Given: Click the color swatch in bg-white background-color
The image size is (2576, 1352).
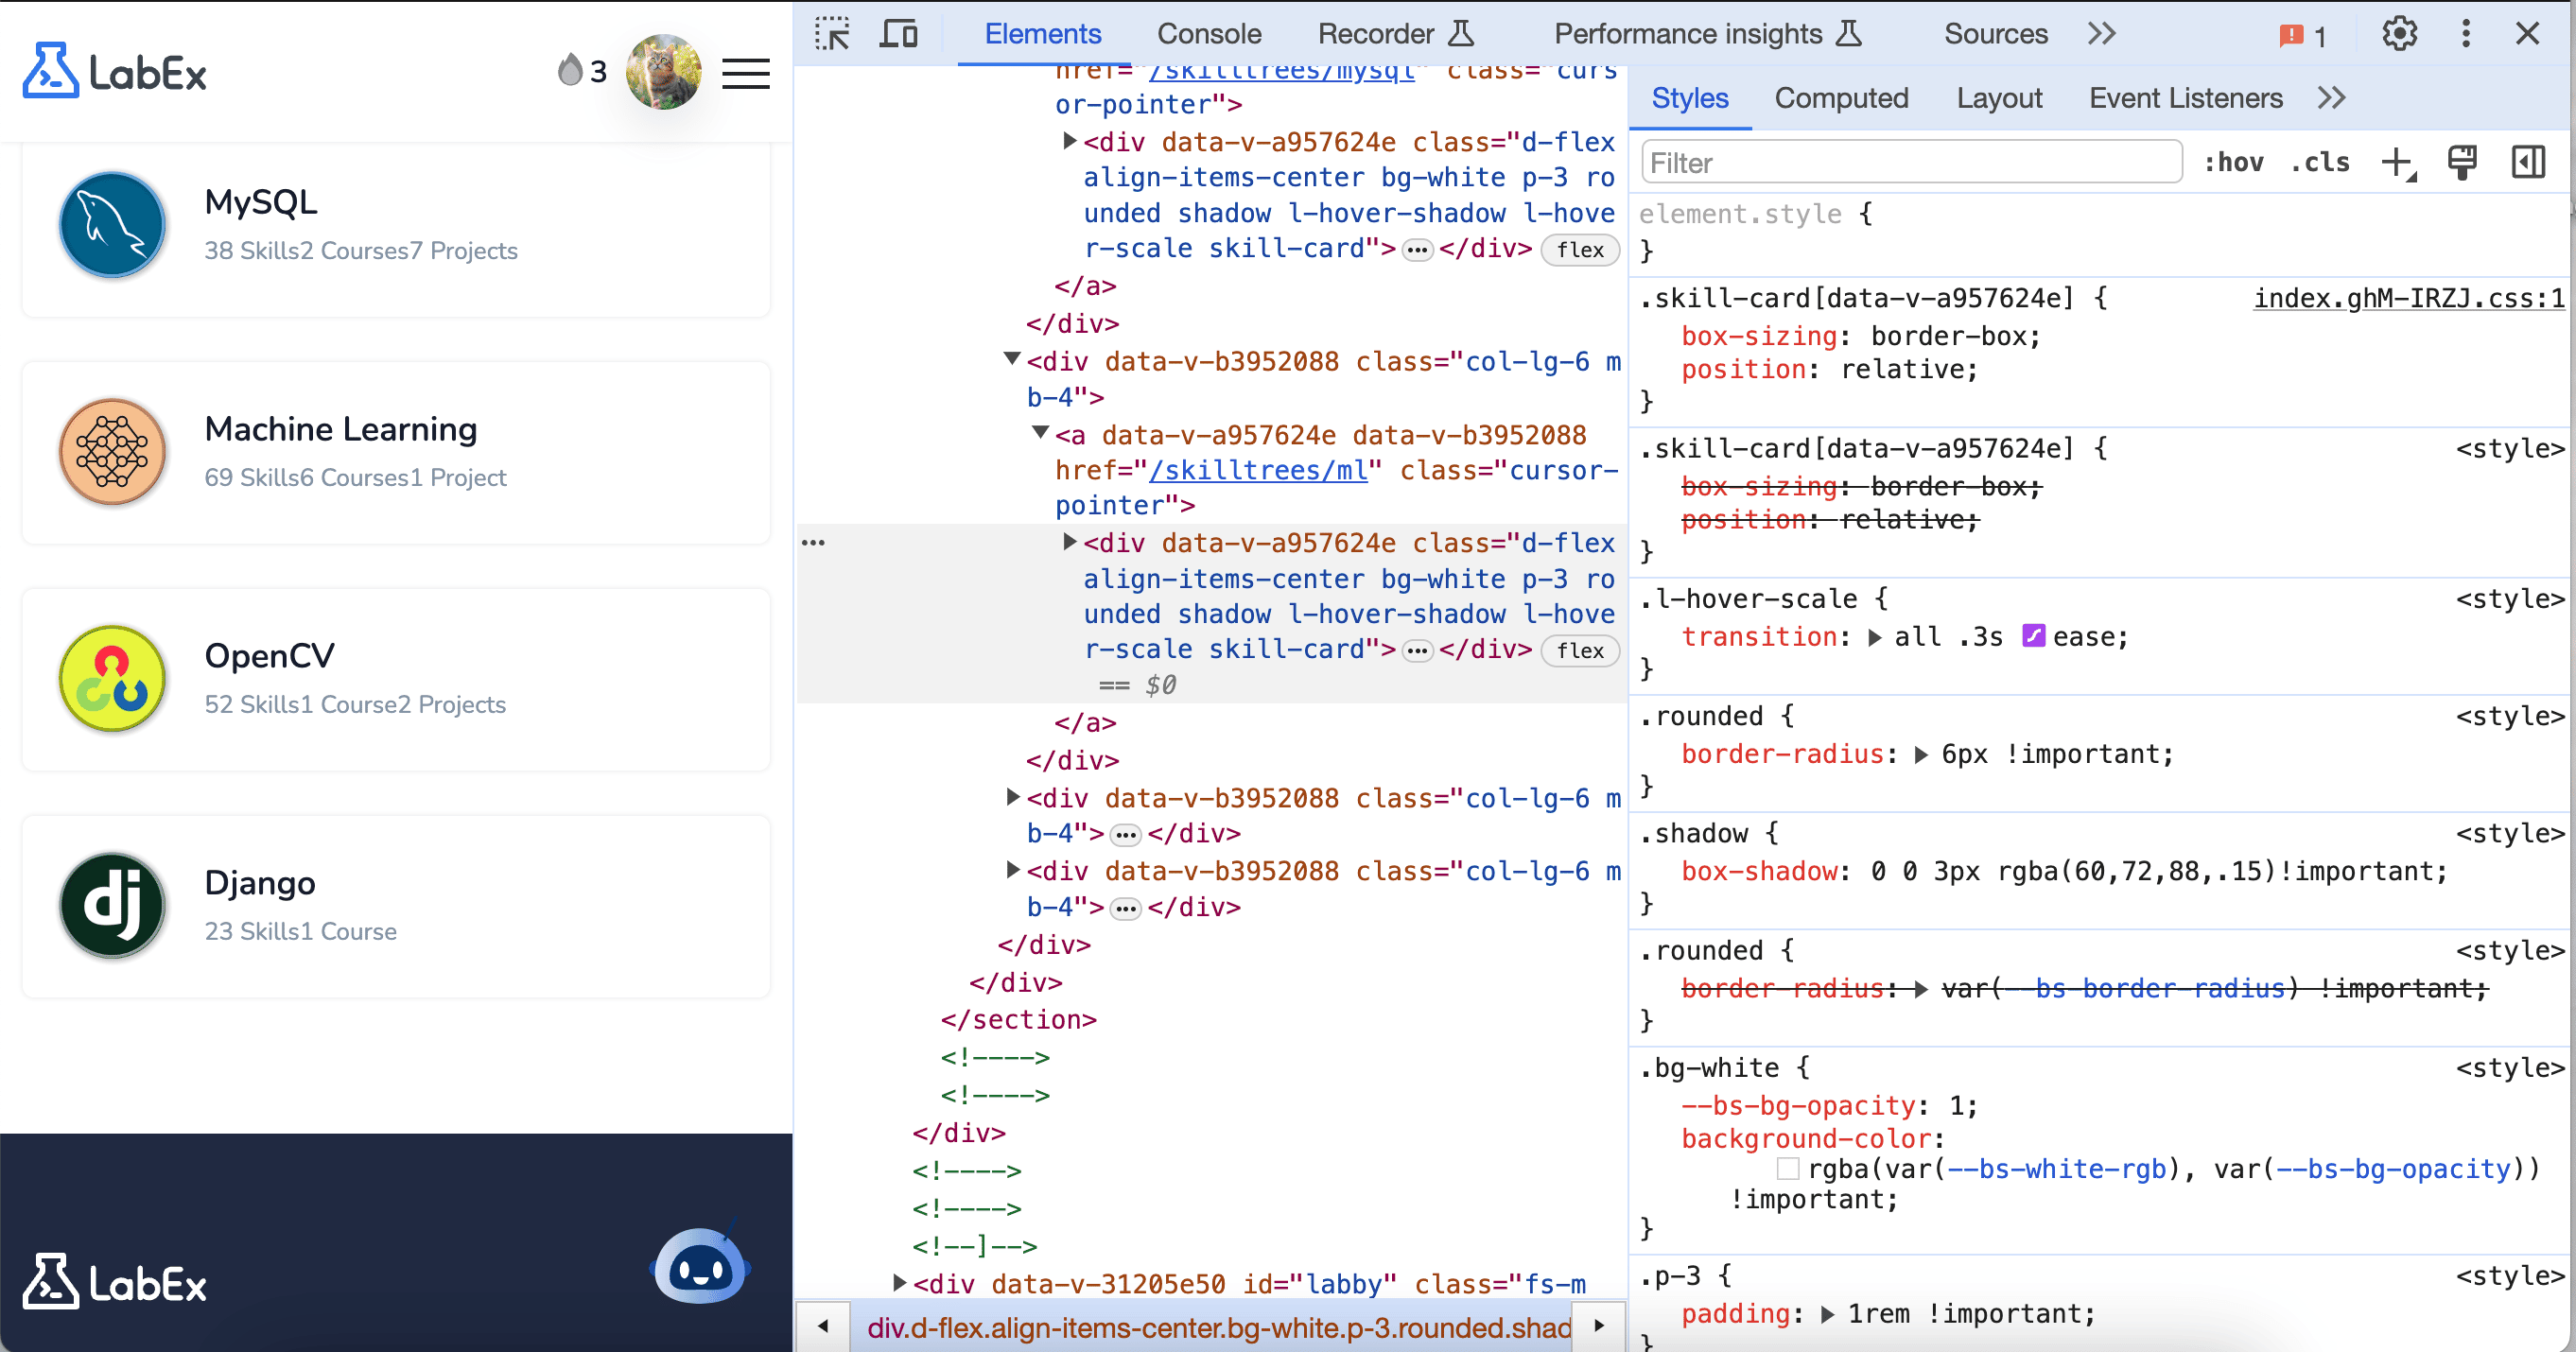Looking at the screenshot, I should 1788,1169.
